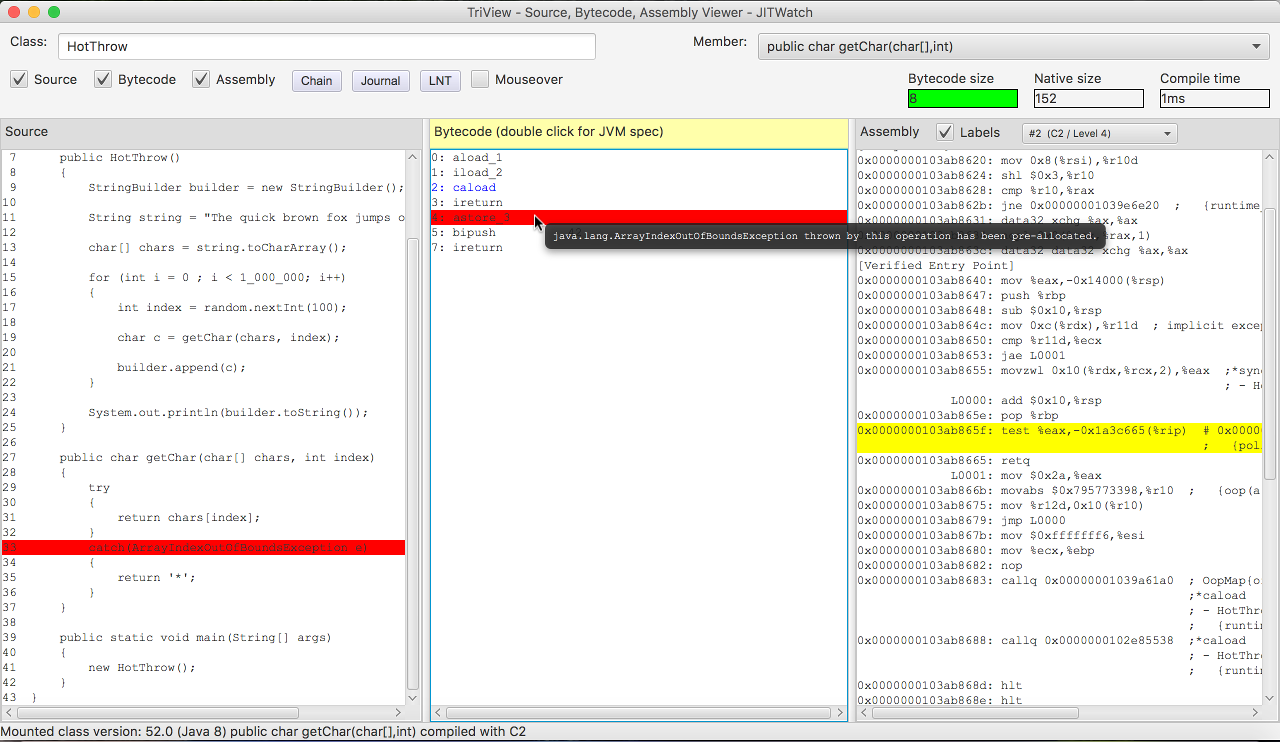Select bytecode line 0: aload_1
This screenshot has height=742, width=1280.
coord(638,158)
